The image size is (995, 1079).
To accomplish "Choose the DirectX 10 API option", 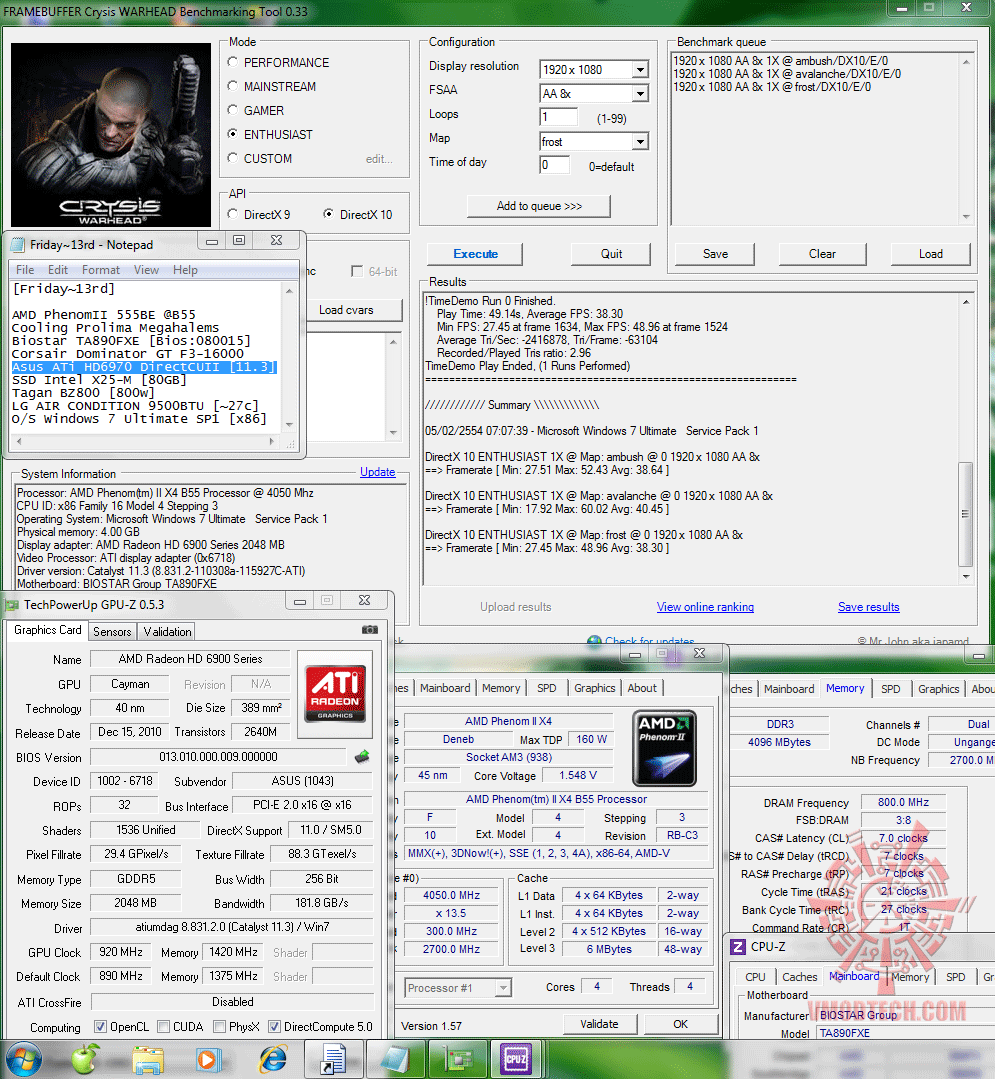I will pos(328,214).
